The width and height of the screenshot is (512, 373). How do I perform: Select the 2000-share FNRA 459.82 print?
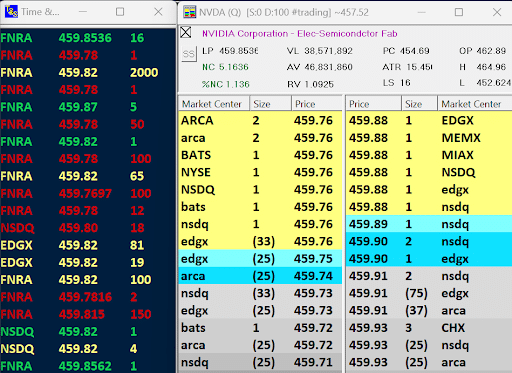point(87,72)
